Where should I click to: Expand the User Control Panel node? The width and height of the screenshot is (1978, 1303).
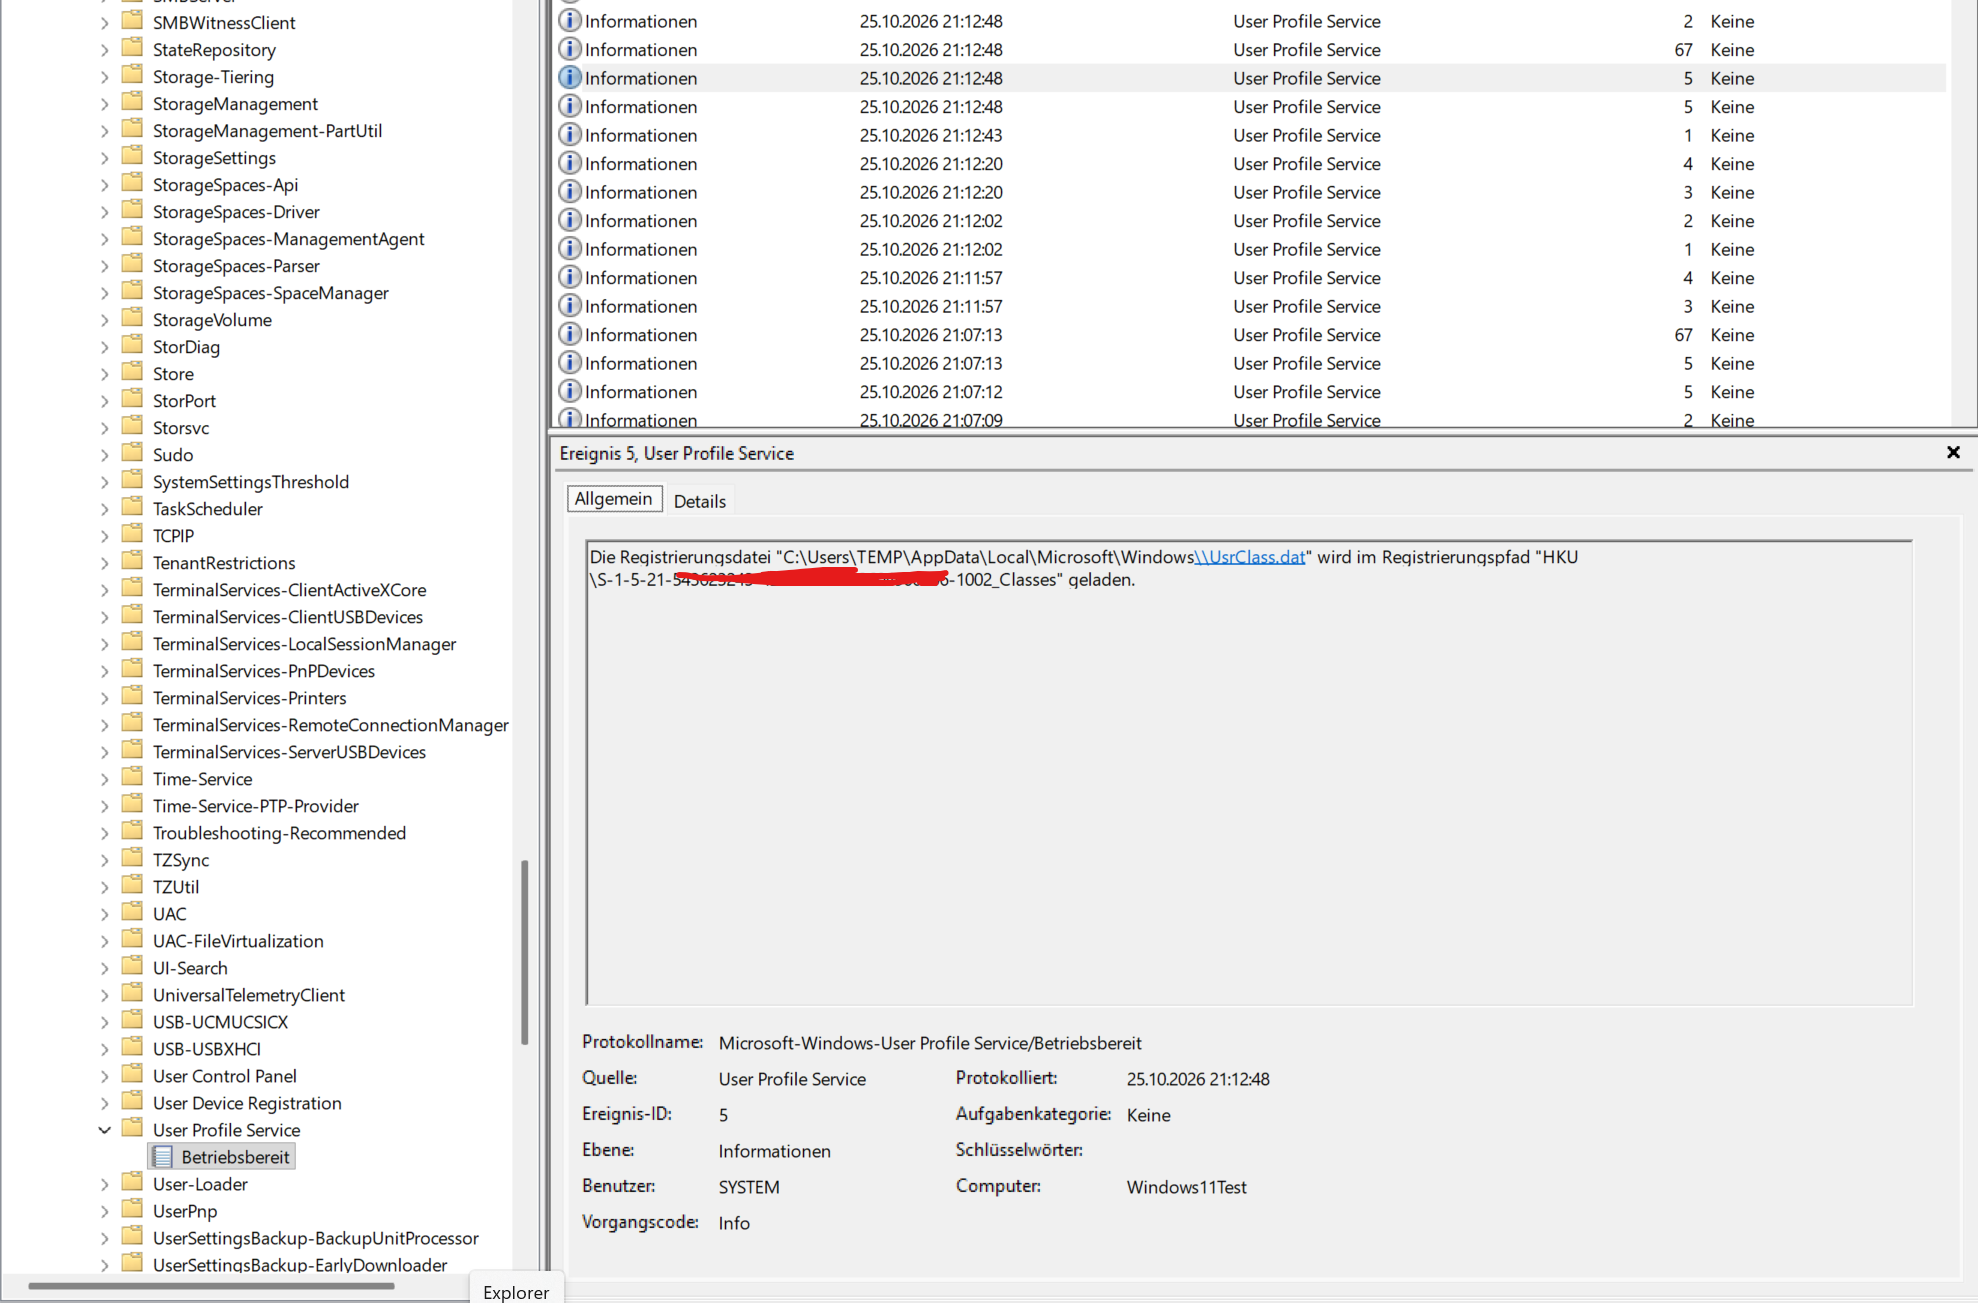[105, 1076]
